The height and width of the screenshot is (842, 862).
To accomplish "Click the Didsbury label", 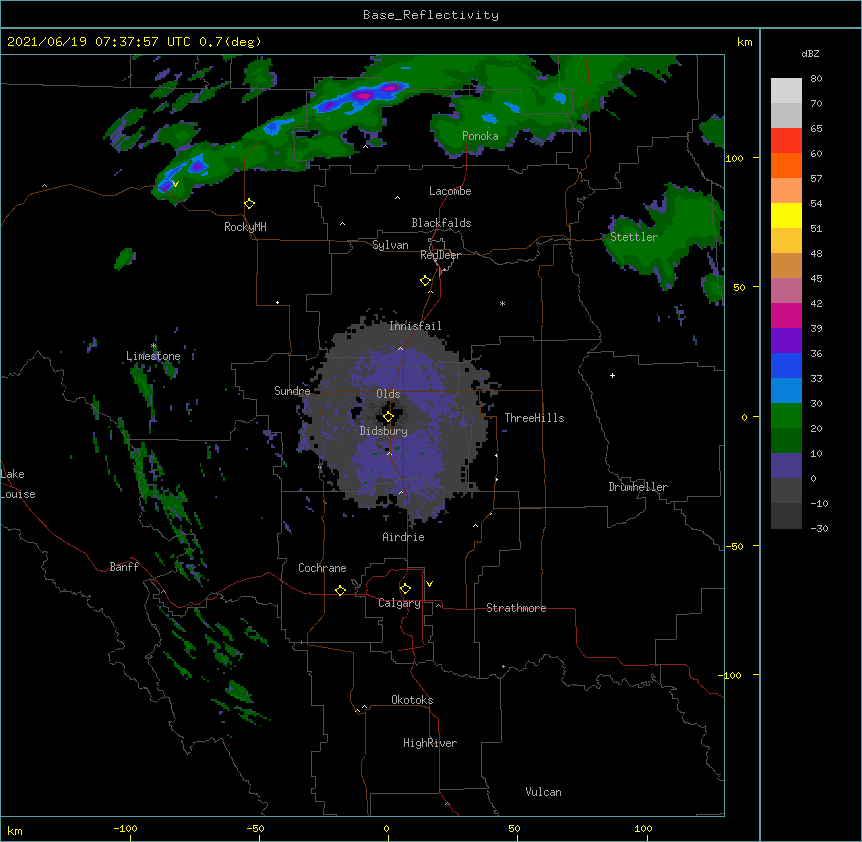I will coord(384,431).
